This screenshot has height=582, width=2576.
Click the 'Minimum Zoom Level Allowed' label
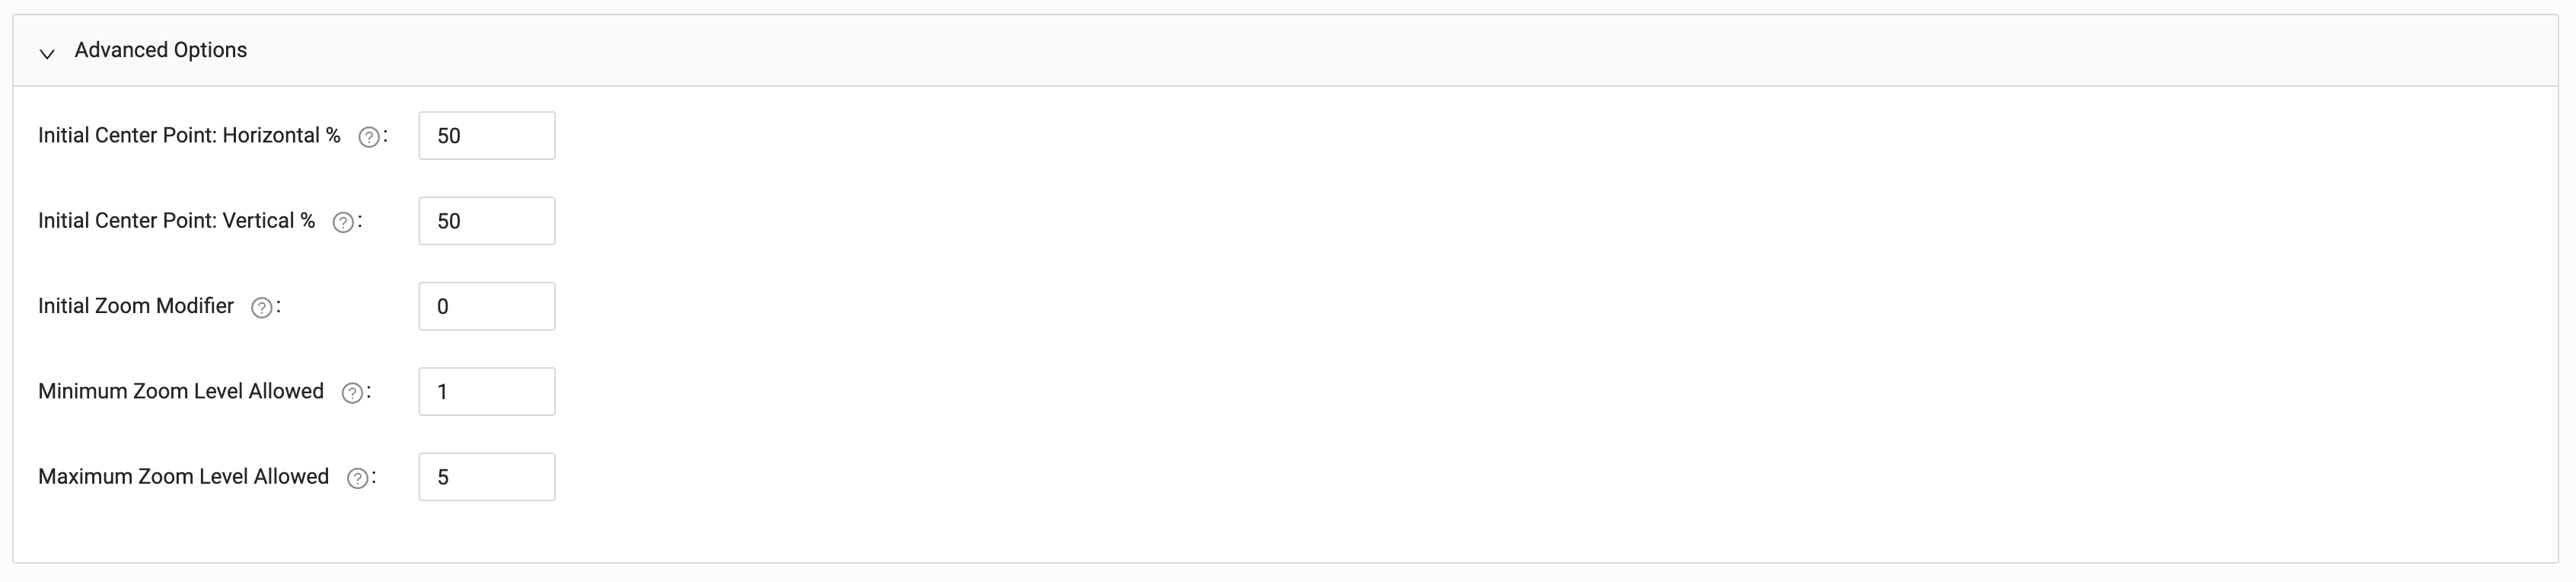tap(181, 391)
